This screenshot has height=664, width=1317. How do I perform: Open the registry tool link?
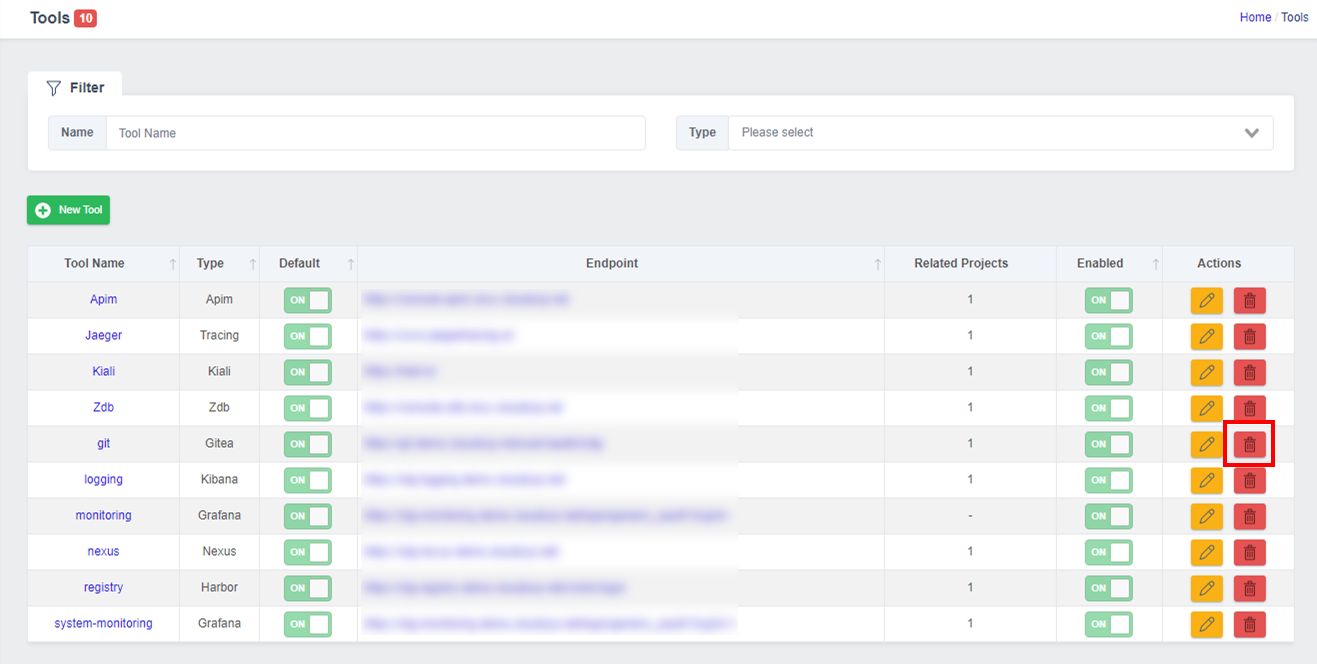point(104,588)
